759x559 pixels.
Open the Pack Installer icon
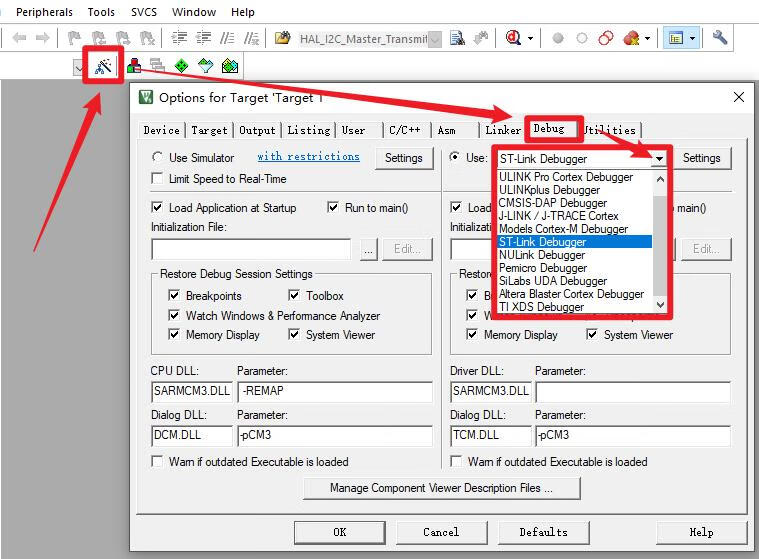(230, 67)
